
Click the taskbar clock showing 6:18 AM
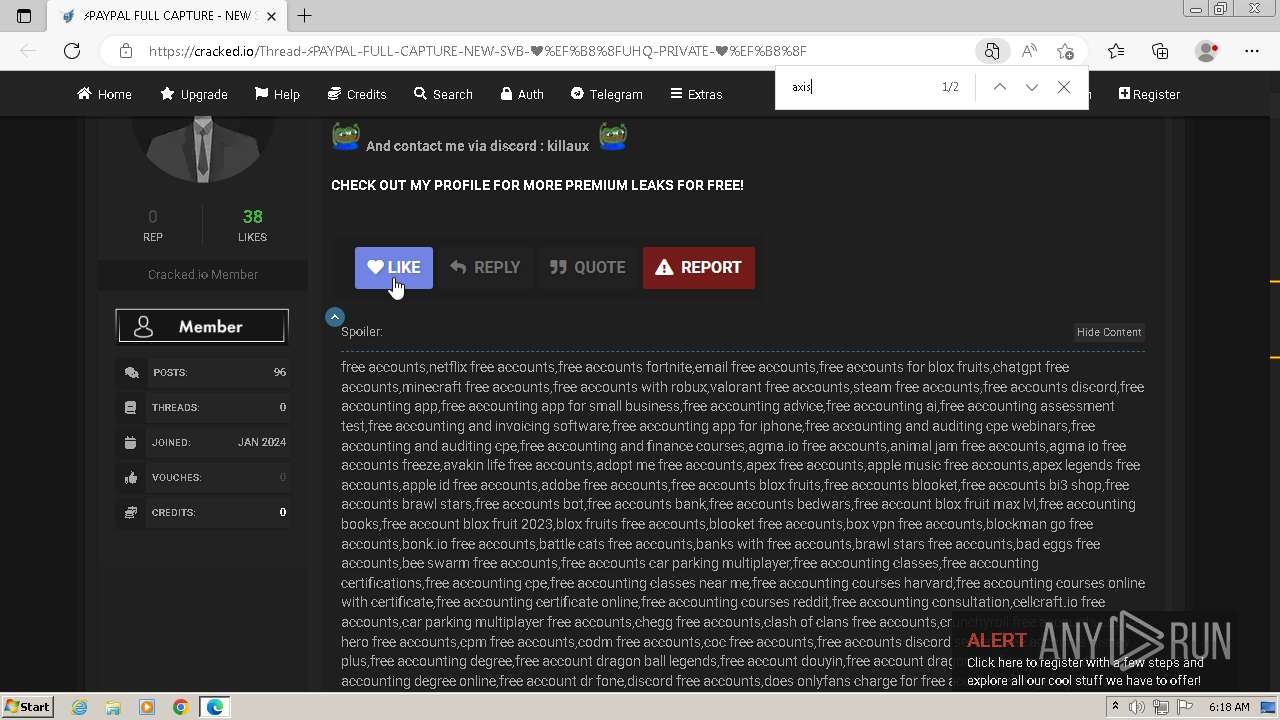click(x=1229, y=707)
